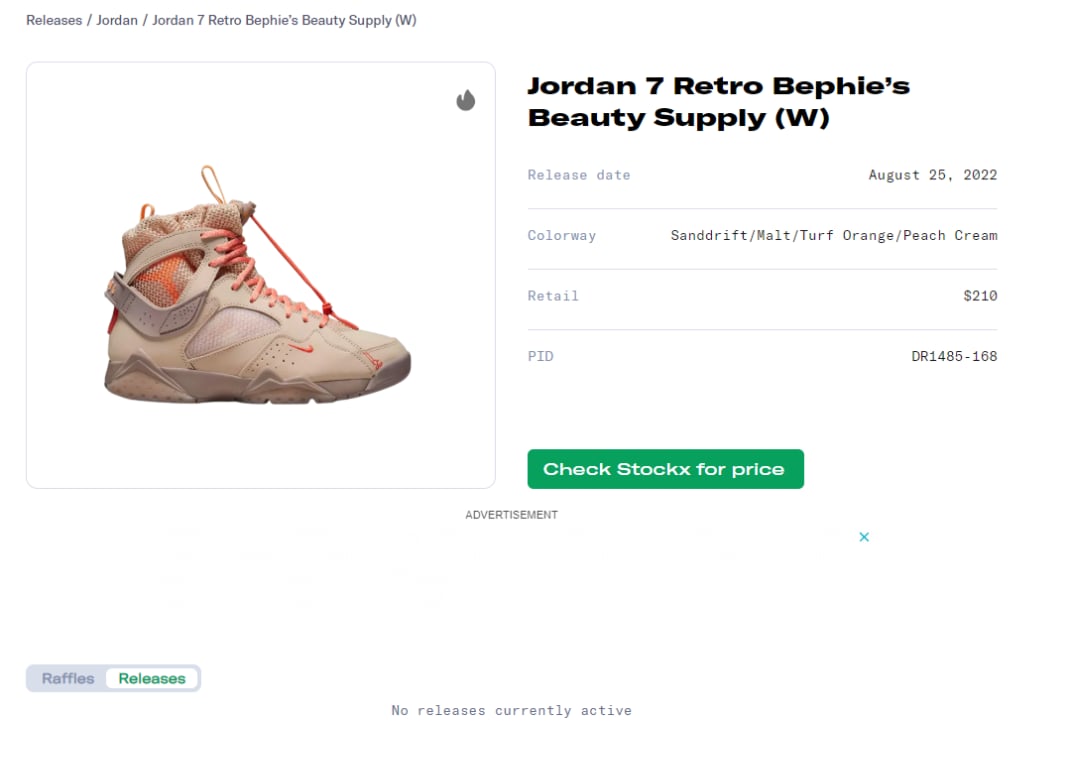This screenshot has height=760, width=1070.
Task: Switch to the Raffles tab
Action: point(68,678)
